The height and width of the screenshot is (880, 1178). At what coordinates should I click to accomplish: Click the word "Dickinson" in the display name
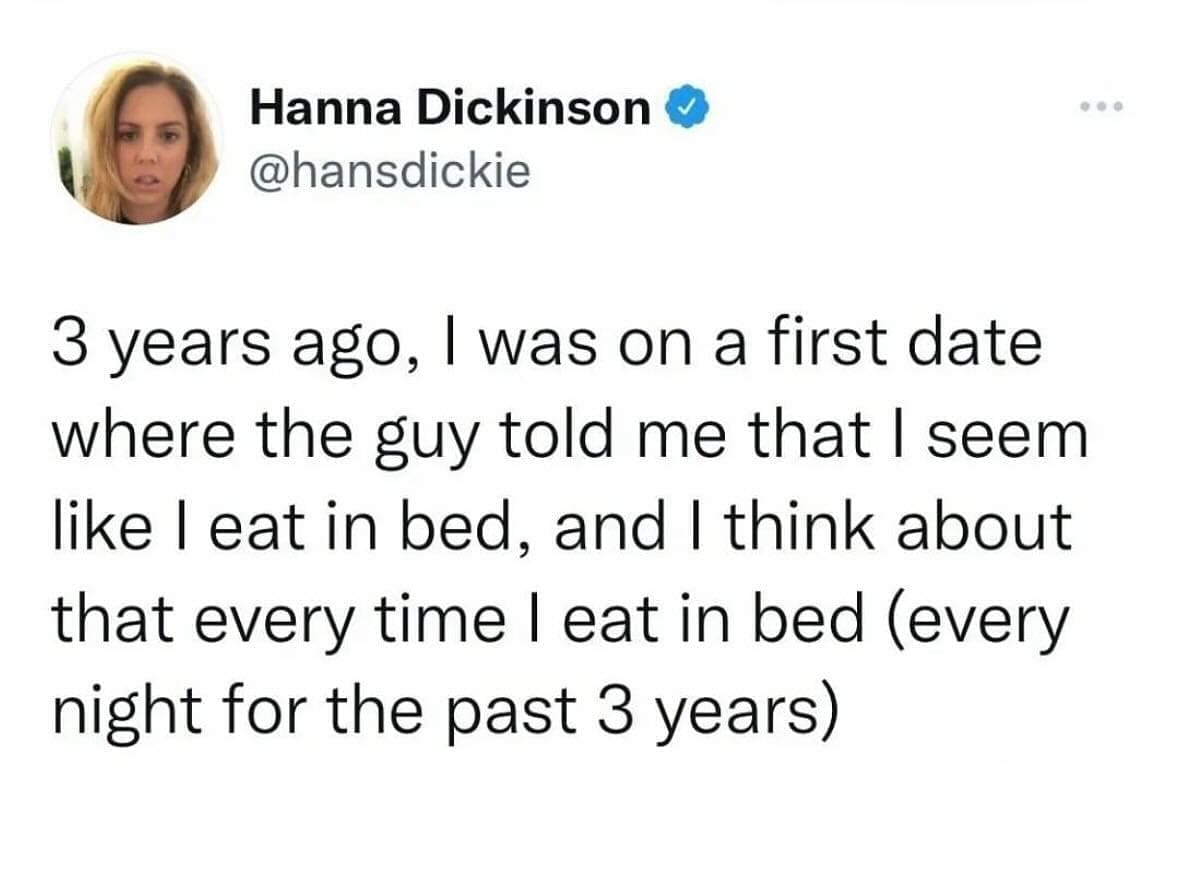tap(532, 108)
